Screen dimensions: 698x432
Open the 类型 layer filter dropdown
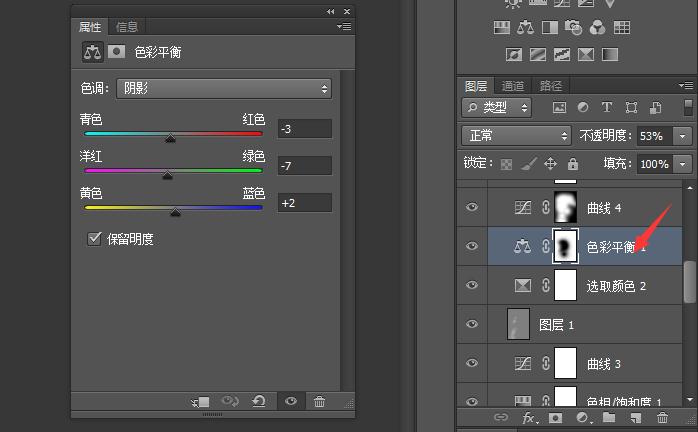(497, 107)
